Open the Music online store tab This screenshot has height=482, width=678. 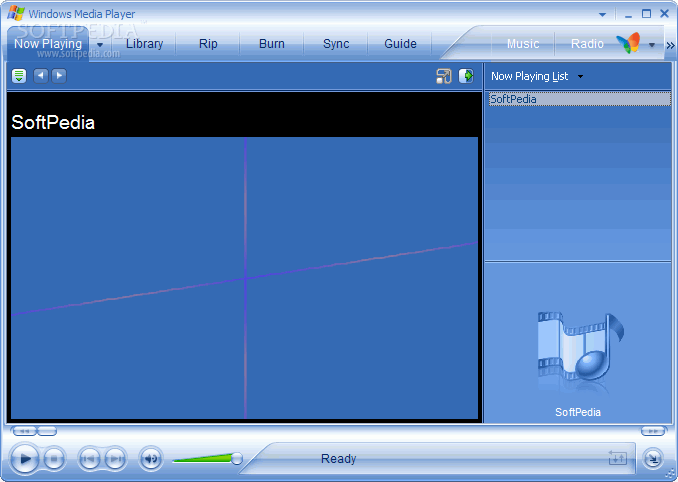point(523,44)
